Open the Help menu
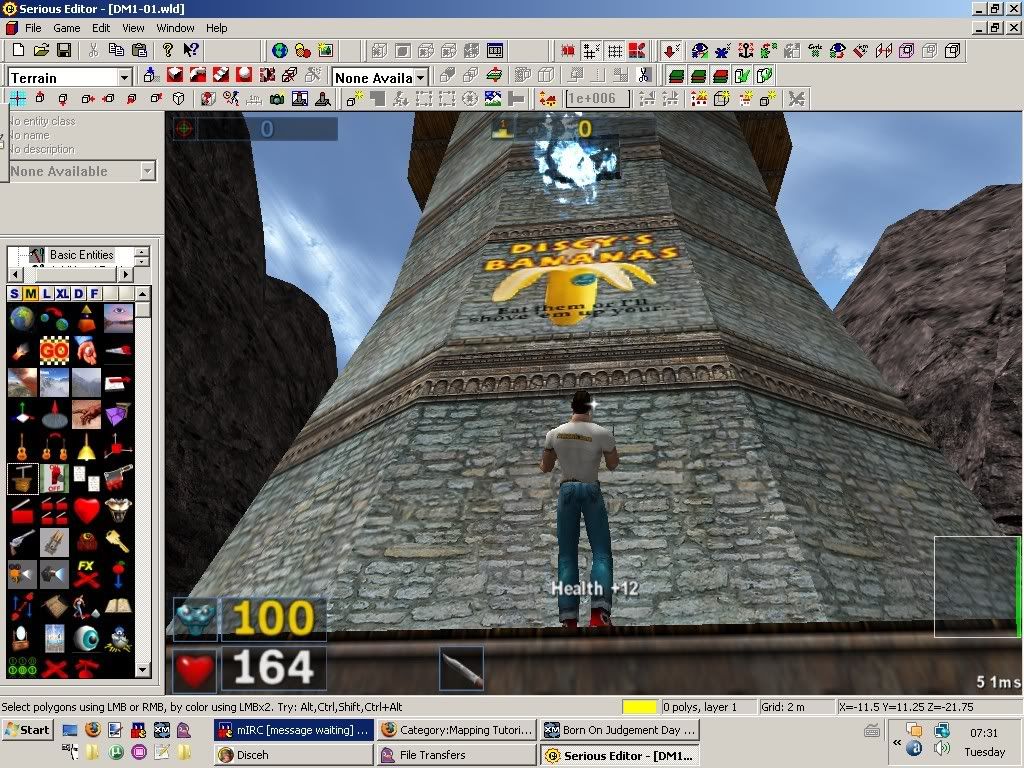The height and width of the screenshot is (768, 1024). click(x=216, y=28)
